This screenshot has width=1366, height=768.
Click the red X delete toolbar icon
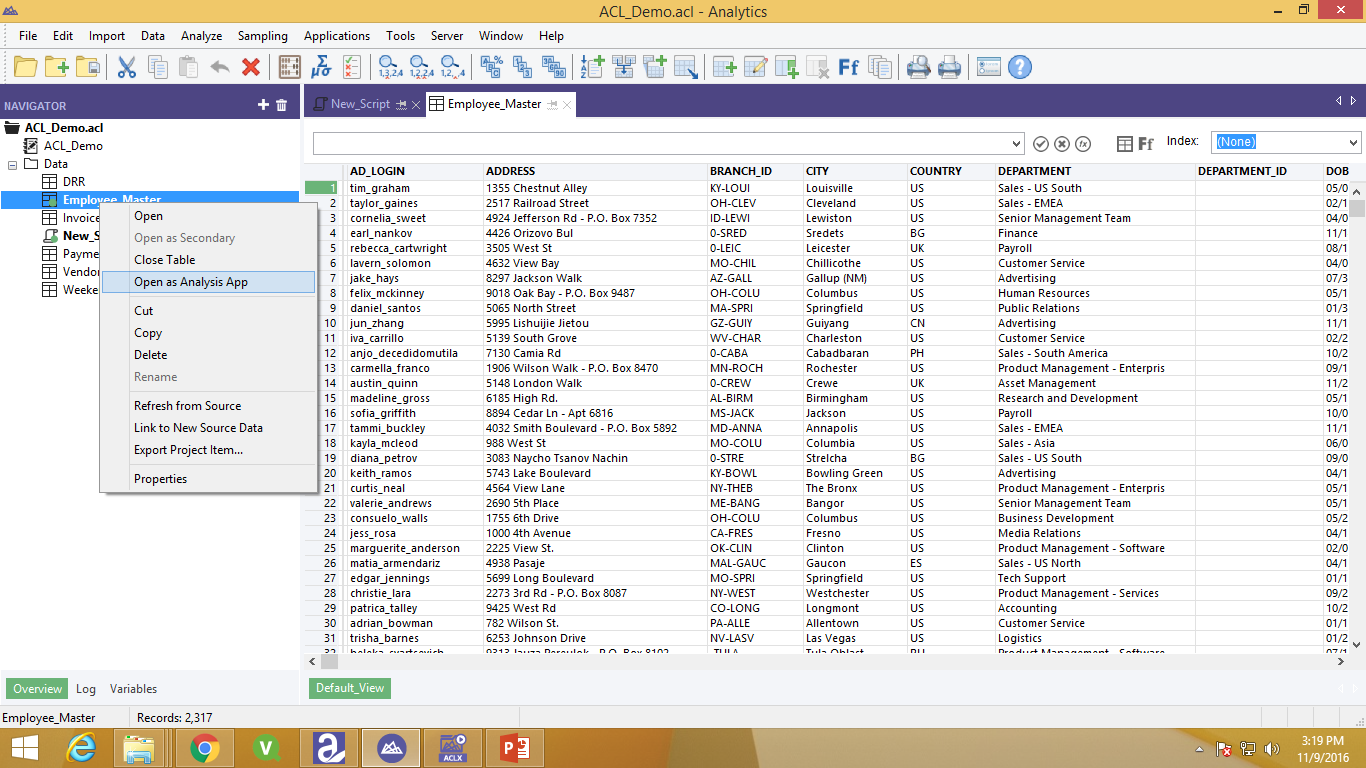coord(251,67)
